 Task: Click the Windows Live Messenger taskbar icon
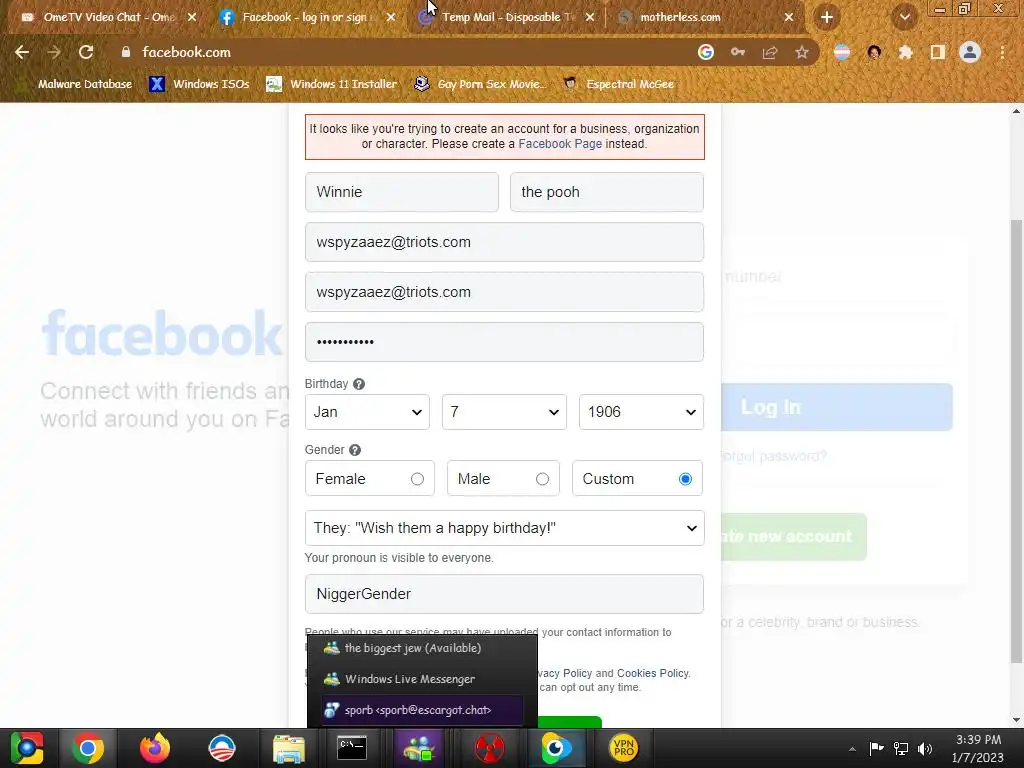419,748
